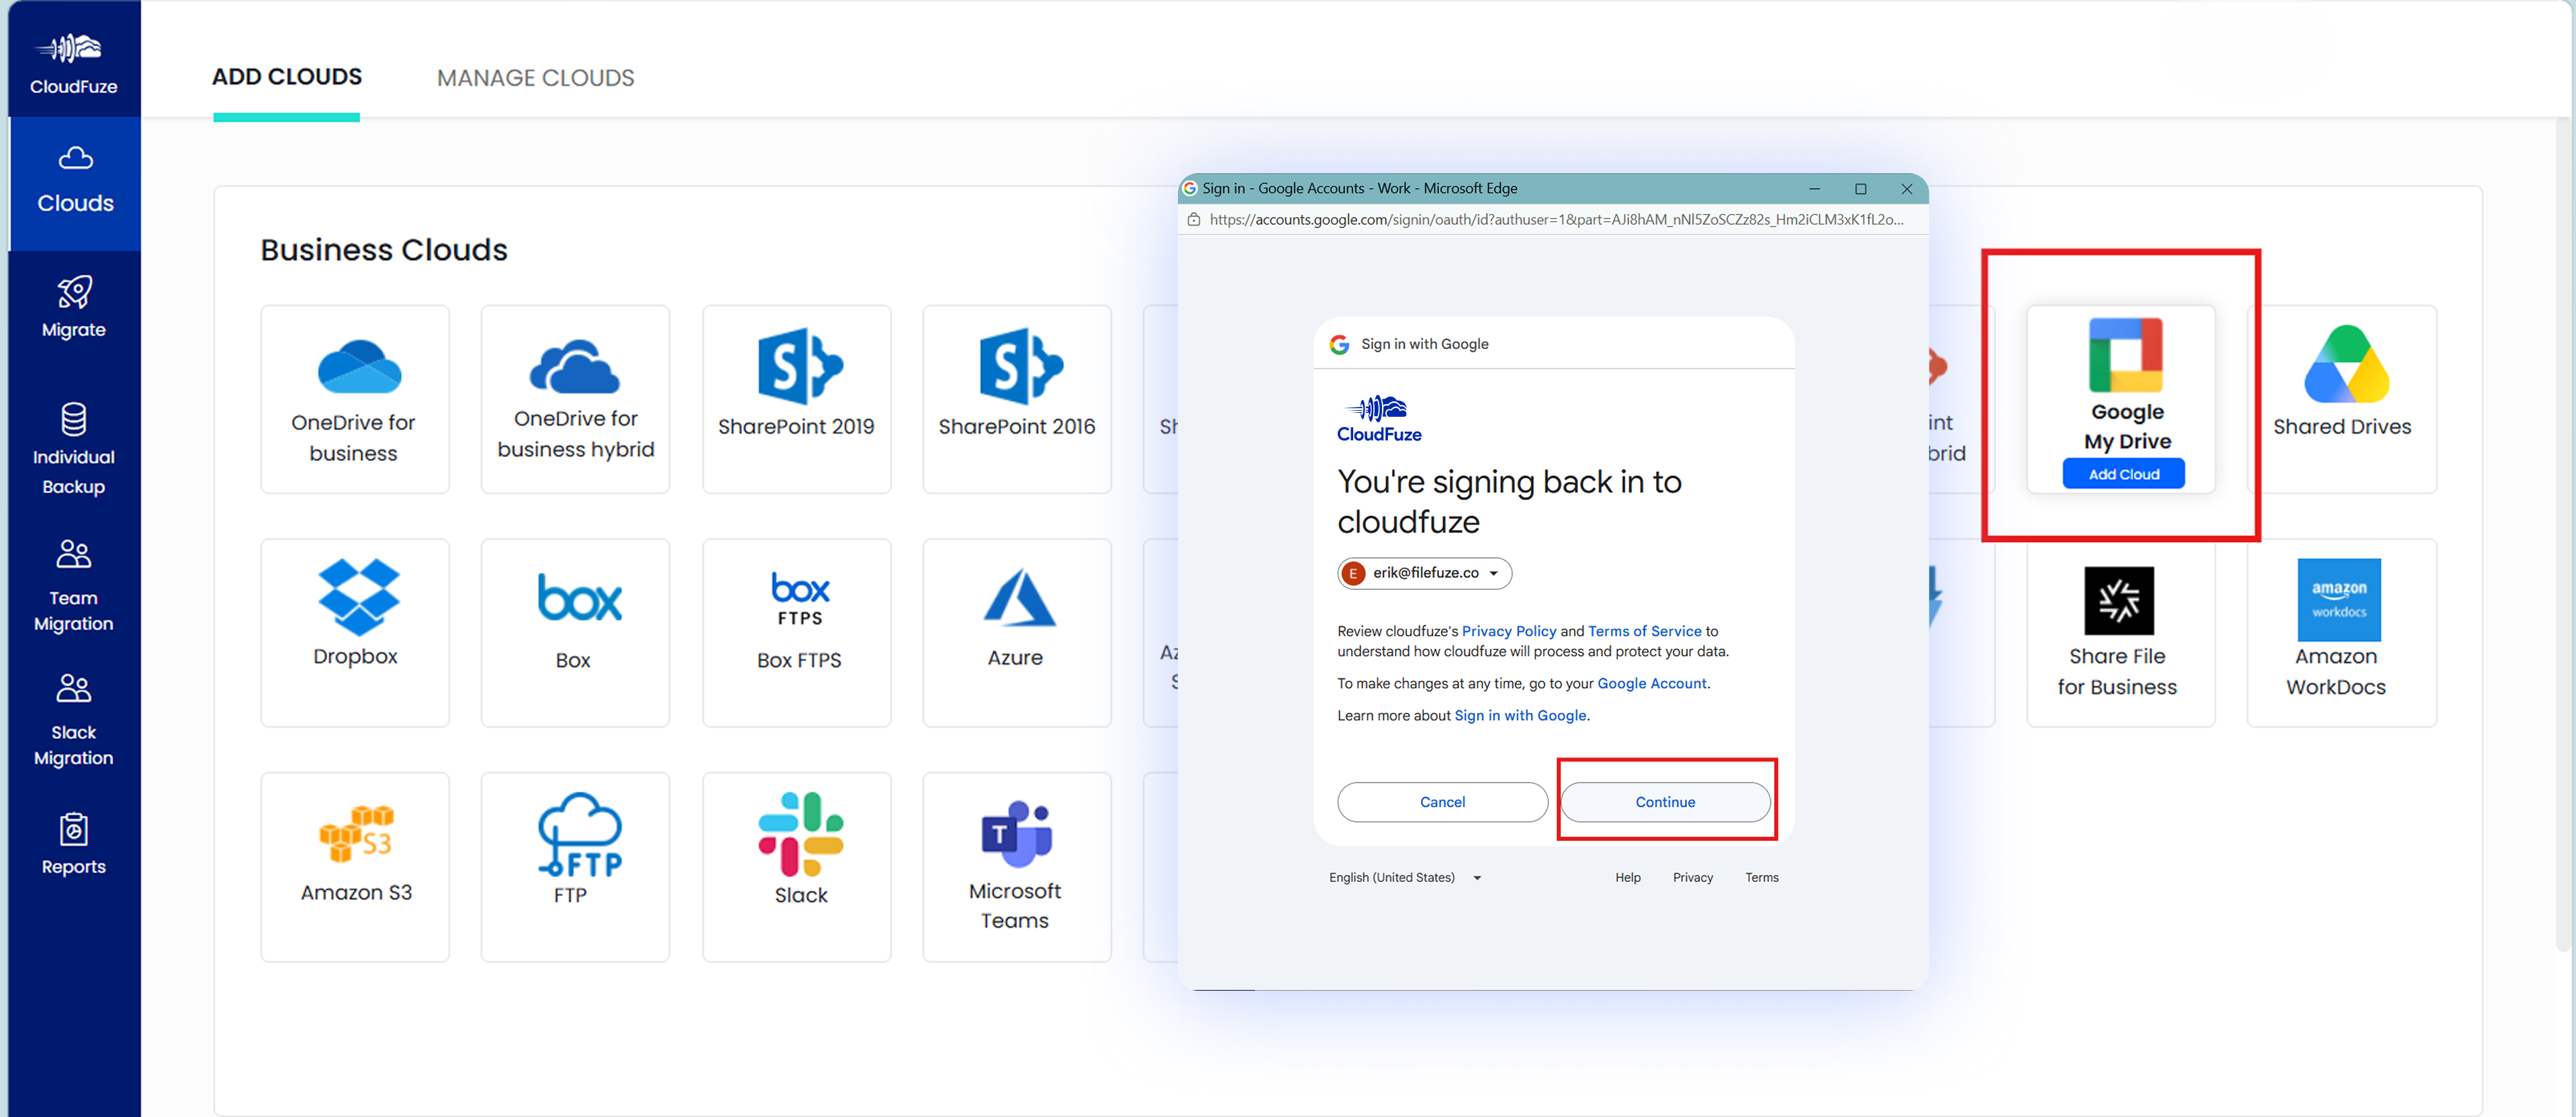Click the accounts.google.com URL address bar
Viewport: 2576px width, 1117px height.
pyautogui.click(x=1557, y=220)
